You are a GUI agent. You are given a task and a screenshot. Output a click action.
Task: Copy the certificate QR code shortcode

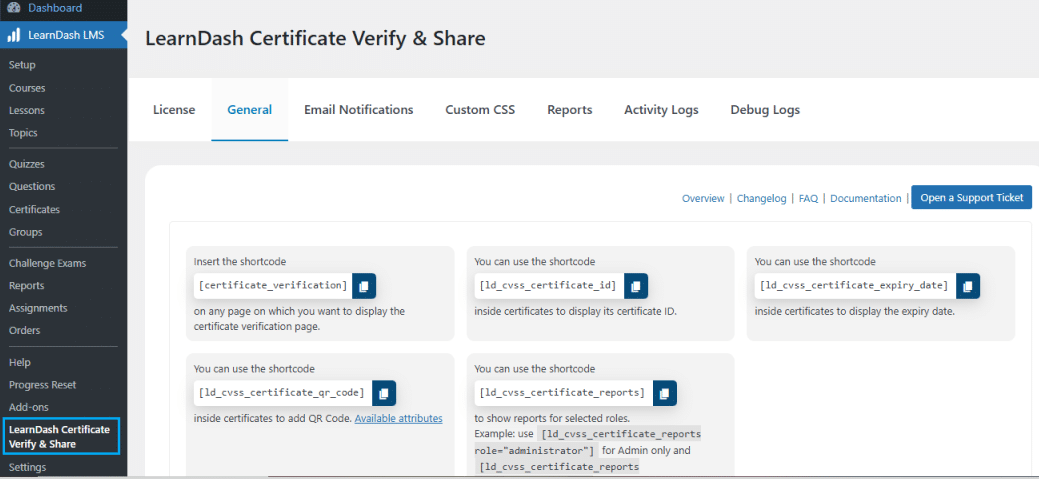tap(384, 393)
